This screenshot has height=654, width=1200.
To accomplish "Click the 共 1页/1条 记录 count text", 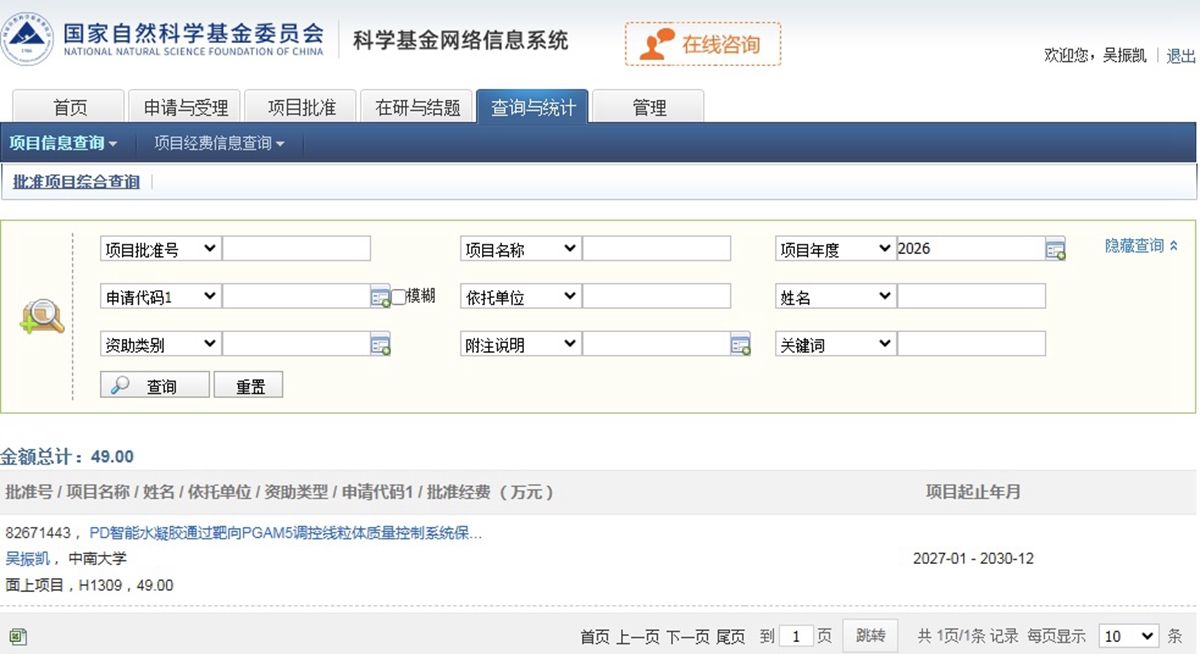I will point(967,636).
